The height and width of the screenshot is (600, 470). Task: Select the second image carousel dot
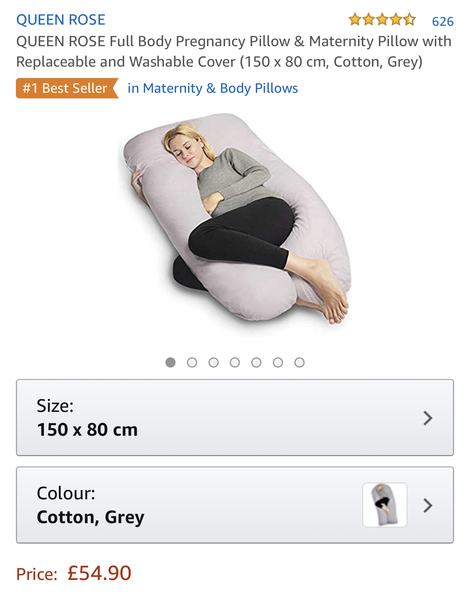coord(192,362)
